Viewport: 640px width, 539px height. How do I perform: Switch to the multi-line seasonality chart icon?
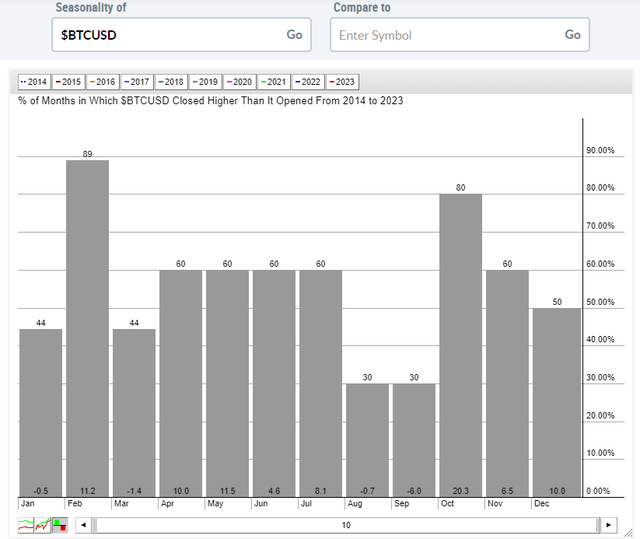[26, 524]
